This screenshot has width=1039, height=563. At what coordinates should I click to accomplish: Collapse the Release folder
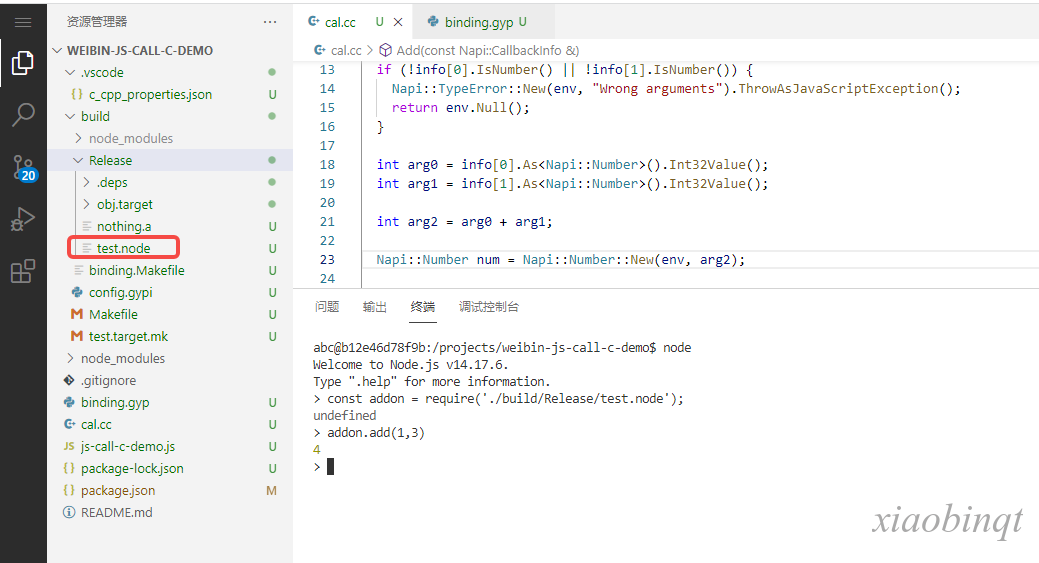(78, 160)
